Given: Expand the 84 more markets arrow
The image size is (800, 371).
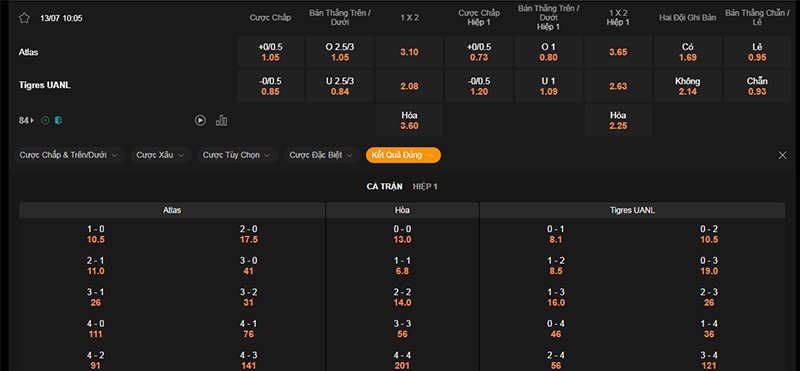Looking at the screenshot, I should pos(27,120).
